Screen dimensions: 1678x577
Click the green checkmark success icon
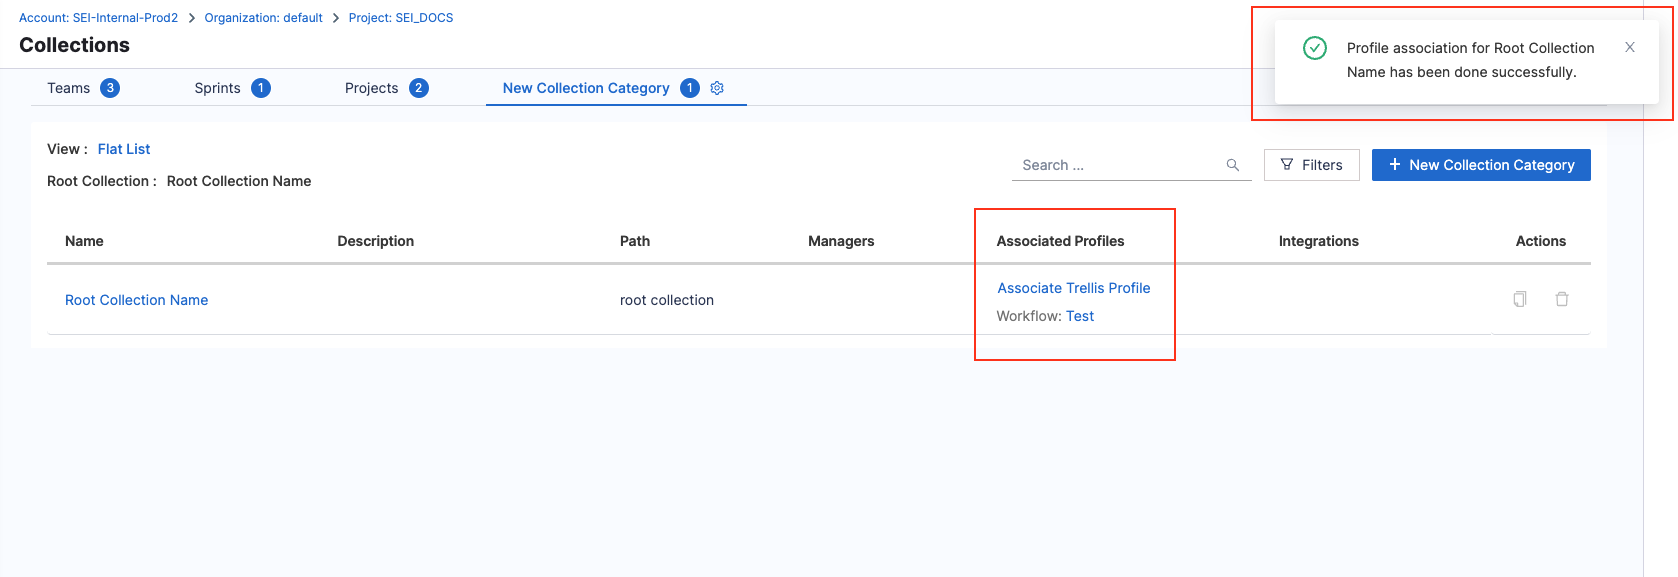point(1314,48)
